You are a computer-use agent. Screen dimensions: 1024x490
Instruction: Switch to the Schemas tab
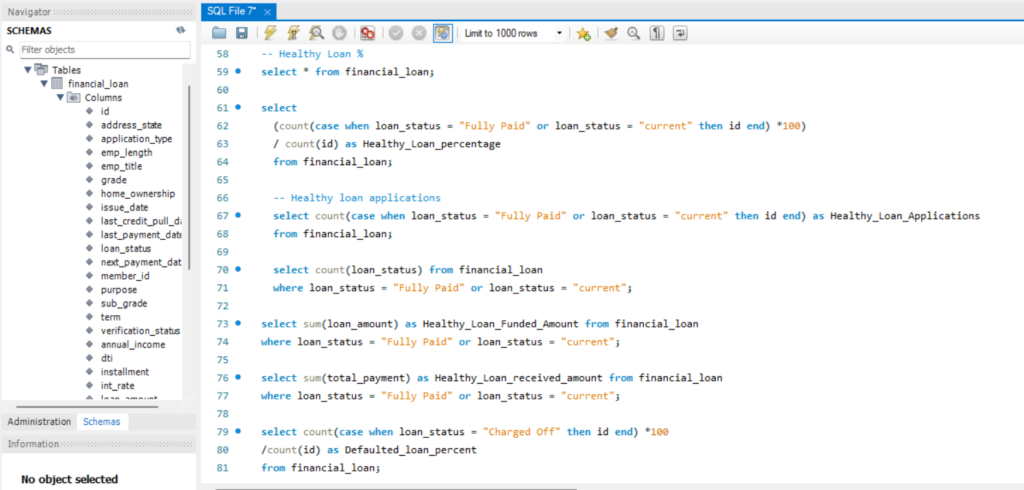pyautogui.click(x=102, y=421)
